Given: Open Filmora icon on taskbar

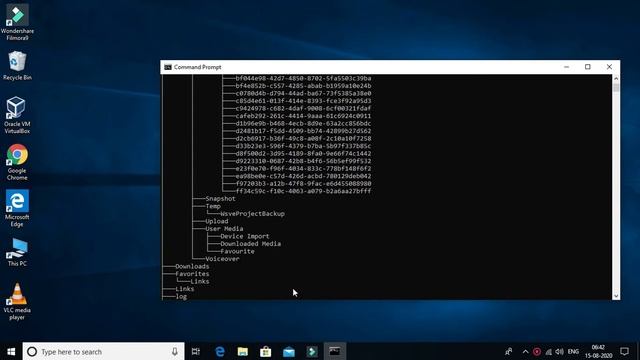Looking at the screenshot, I should coord(312,351).
